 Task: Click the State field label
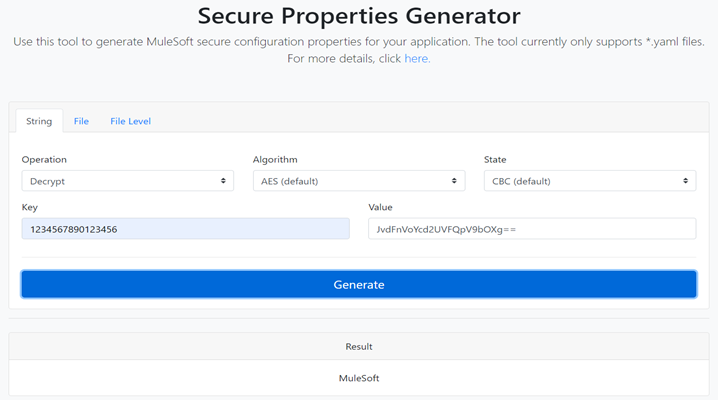[x=497, y=160]
